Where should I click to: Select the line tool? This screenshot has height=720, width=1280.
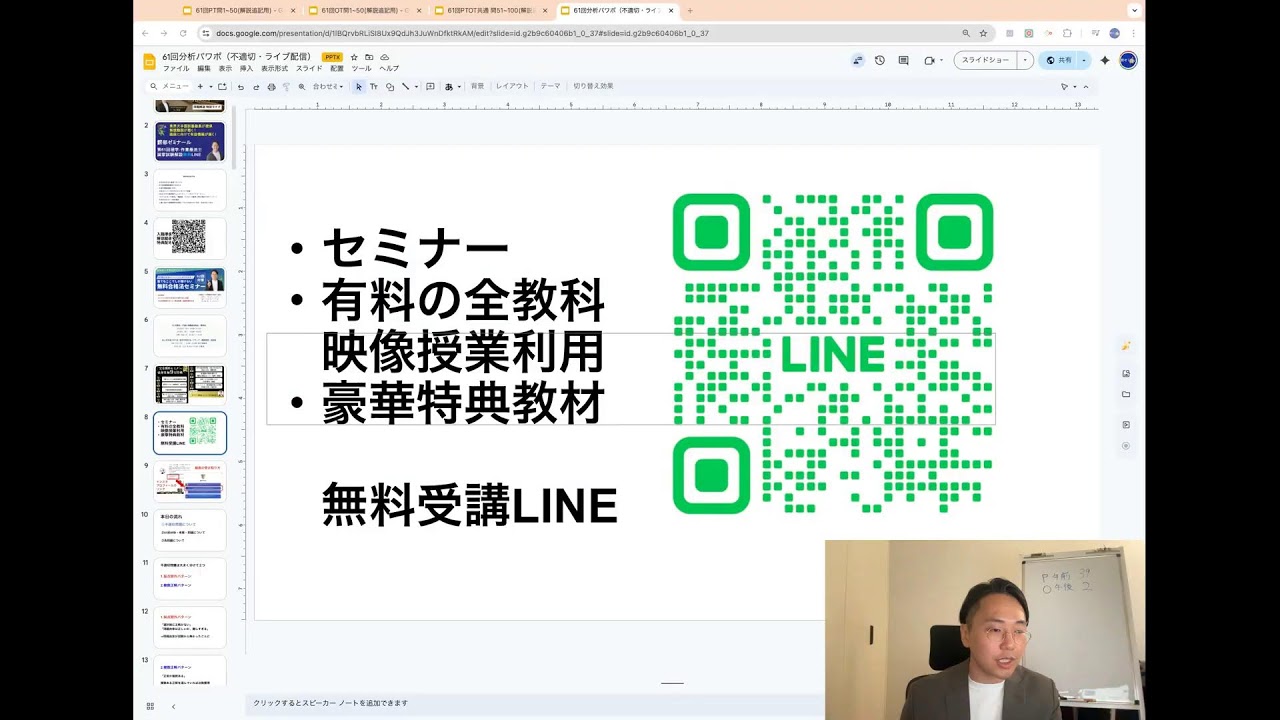coord(405,87)
